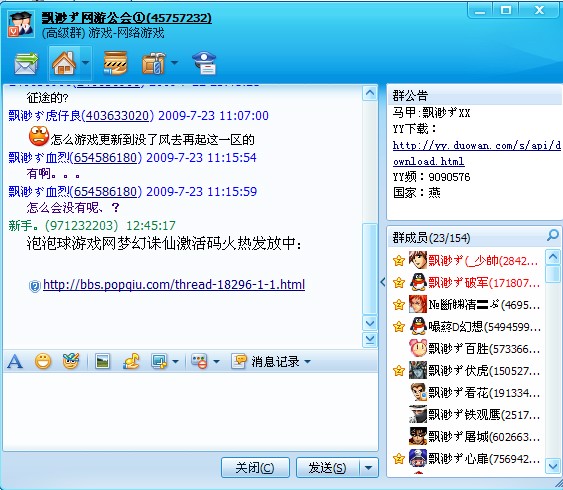Open the font style letter A tool
Screen dimensions: 563x490
15,361
